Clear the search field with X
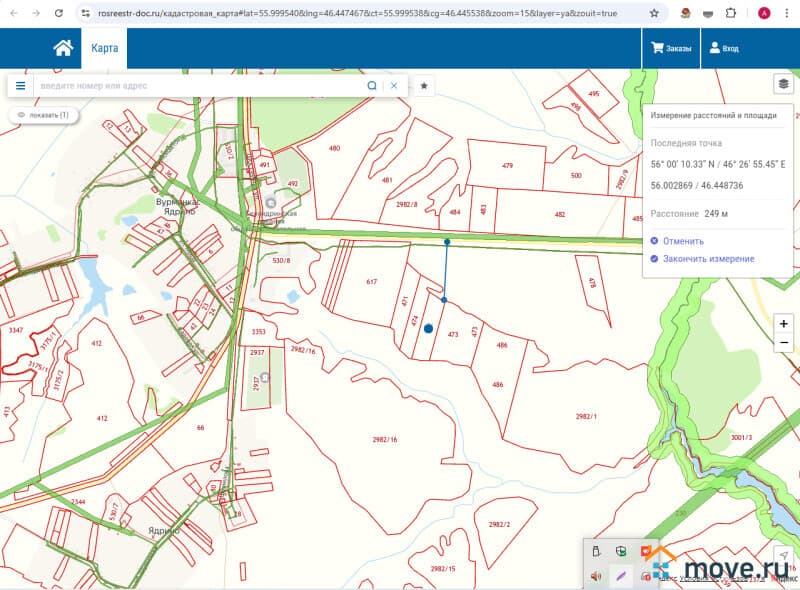The height and width of the screenshot is (590, 800). (x=394, y=86)
